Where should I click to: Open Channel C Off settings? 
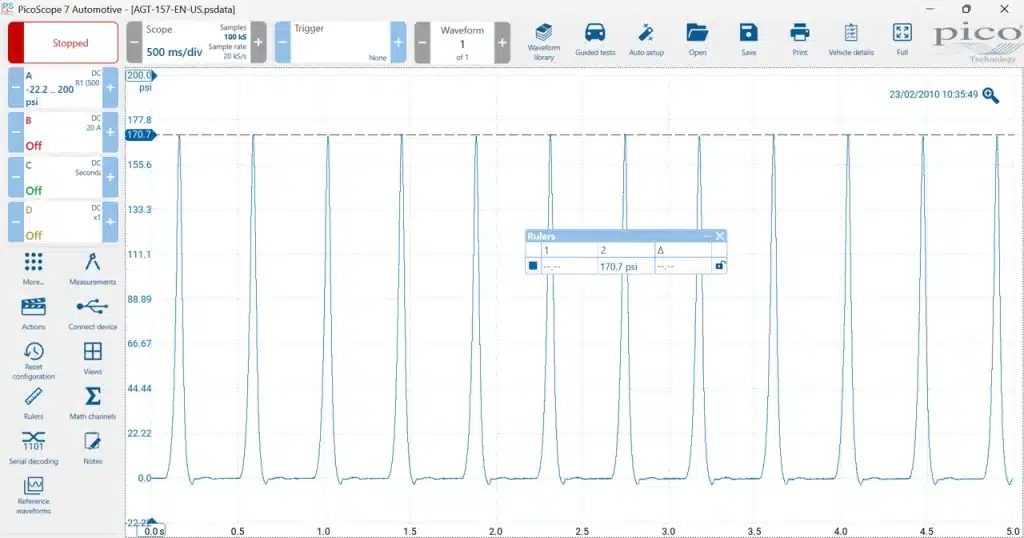(x=63, y=177)
